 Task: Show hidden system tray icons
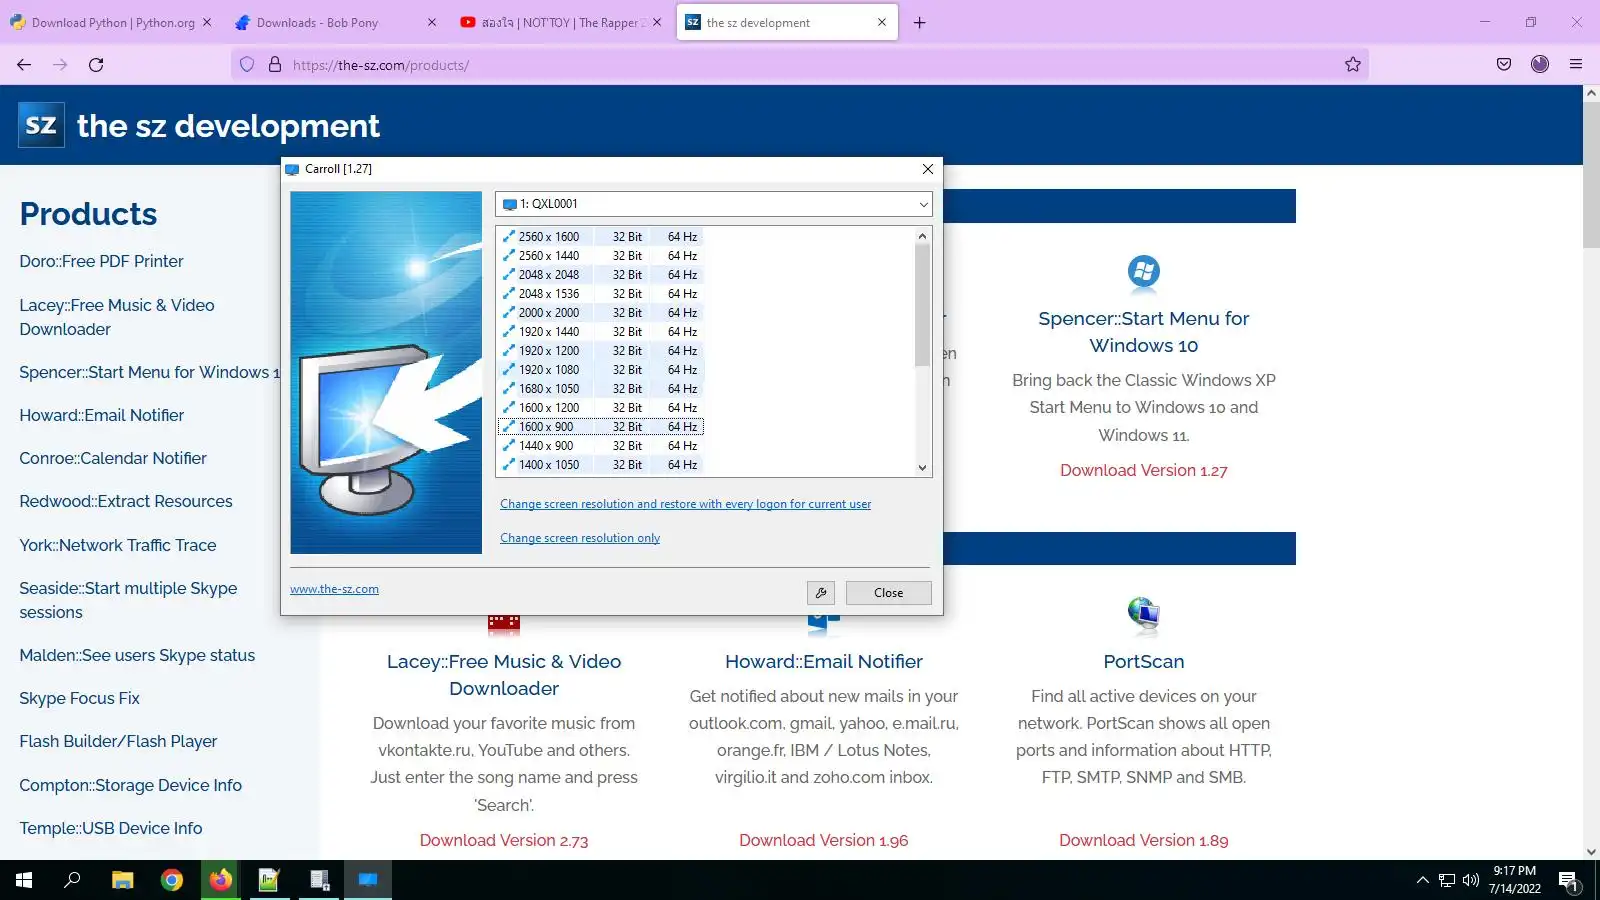pos(1422,881)
